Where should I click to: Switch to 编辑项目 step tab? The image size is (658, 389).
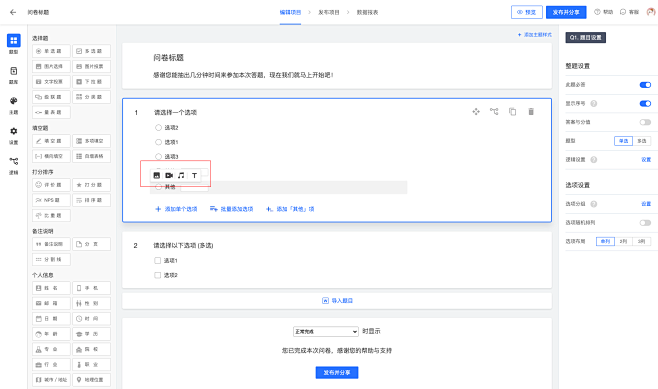(290, 12)
